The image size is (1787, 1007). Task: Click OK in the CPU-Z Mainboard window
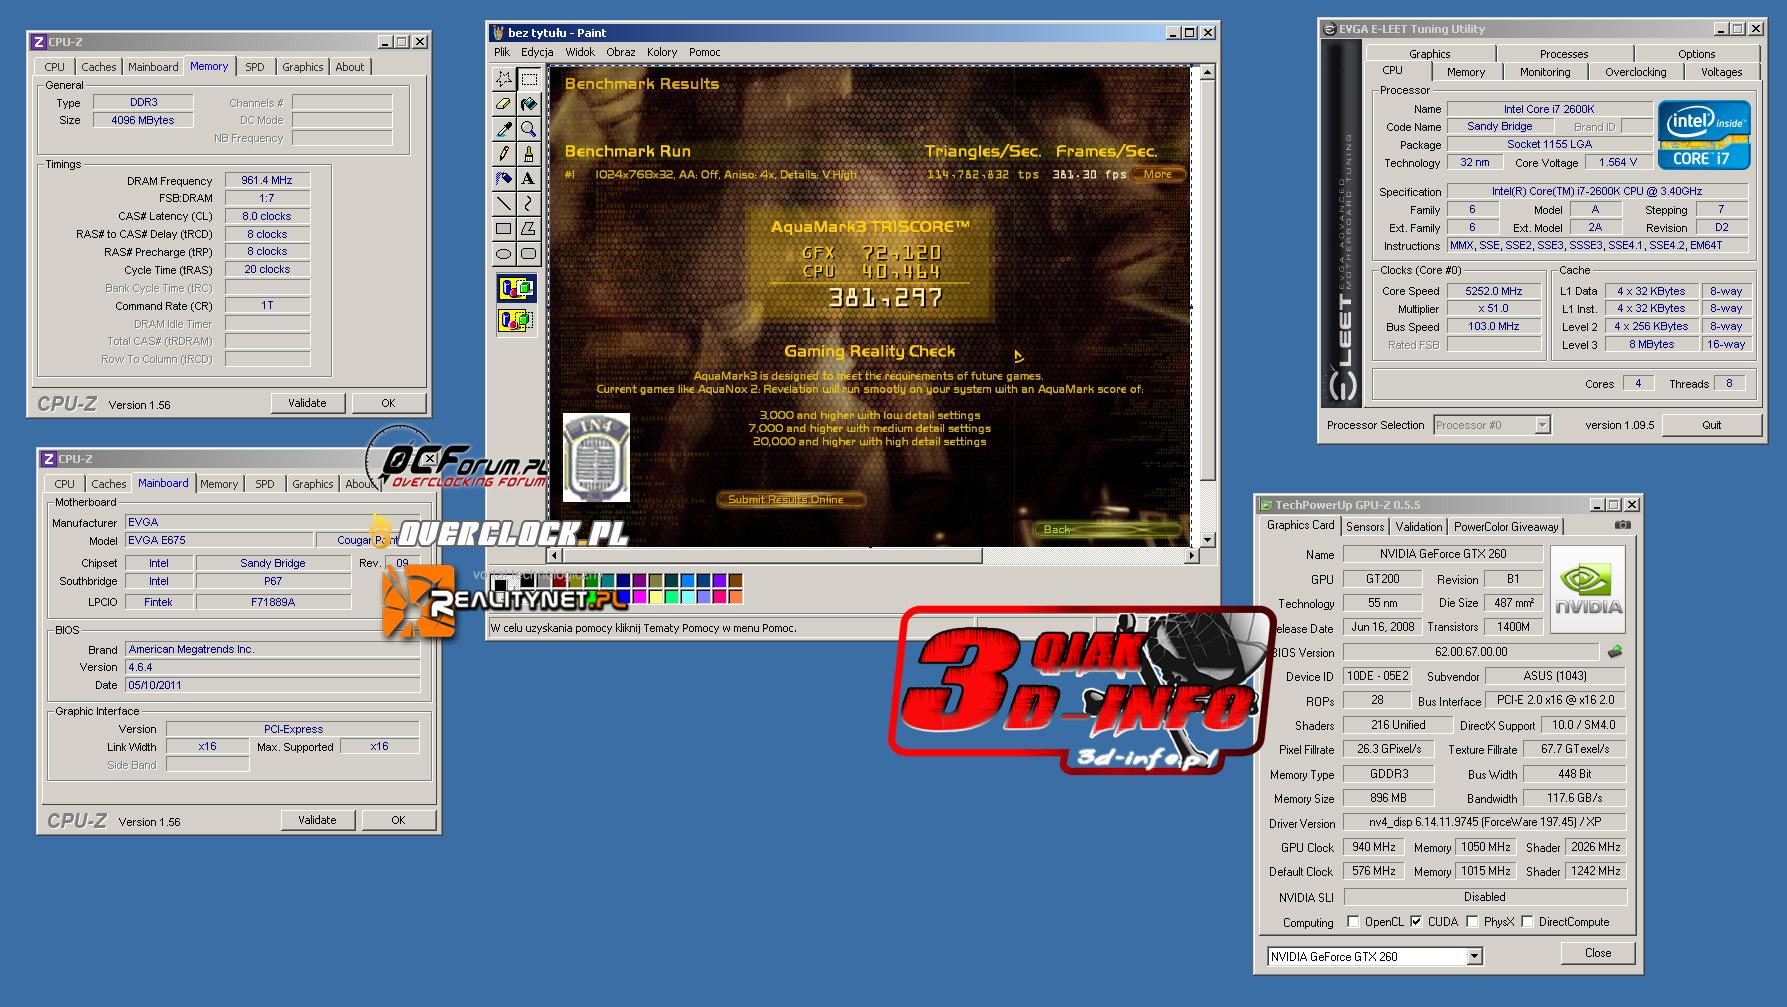(x=398, y=820)
